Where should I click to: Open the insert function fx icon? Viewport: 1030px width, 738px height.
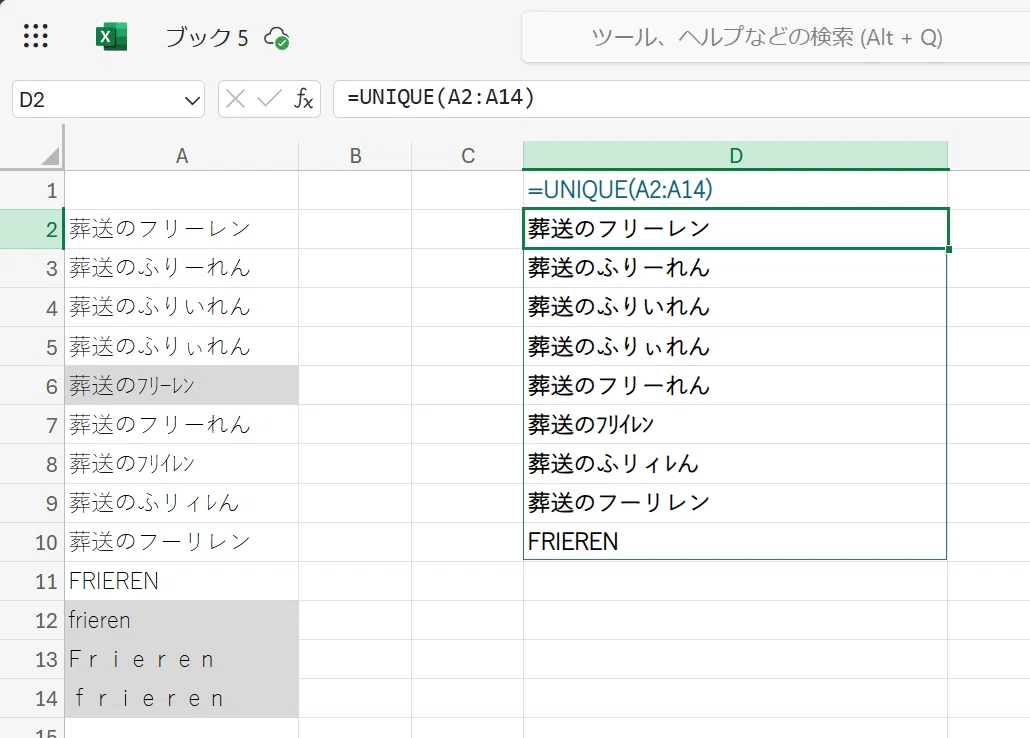point(303,99)
